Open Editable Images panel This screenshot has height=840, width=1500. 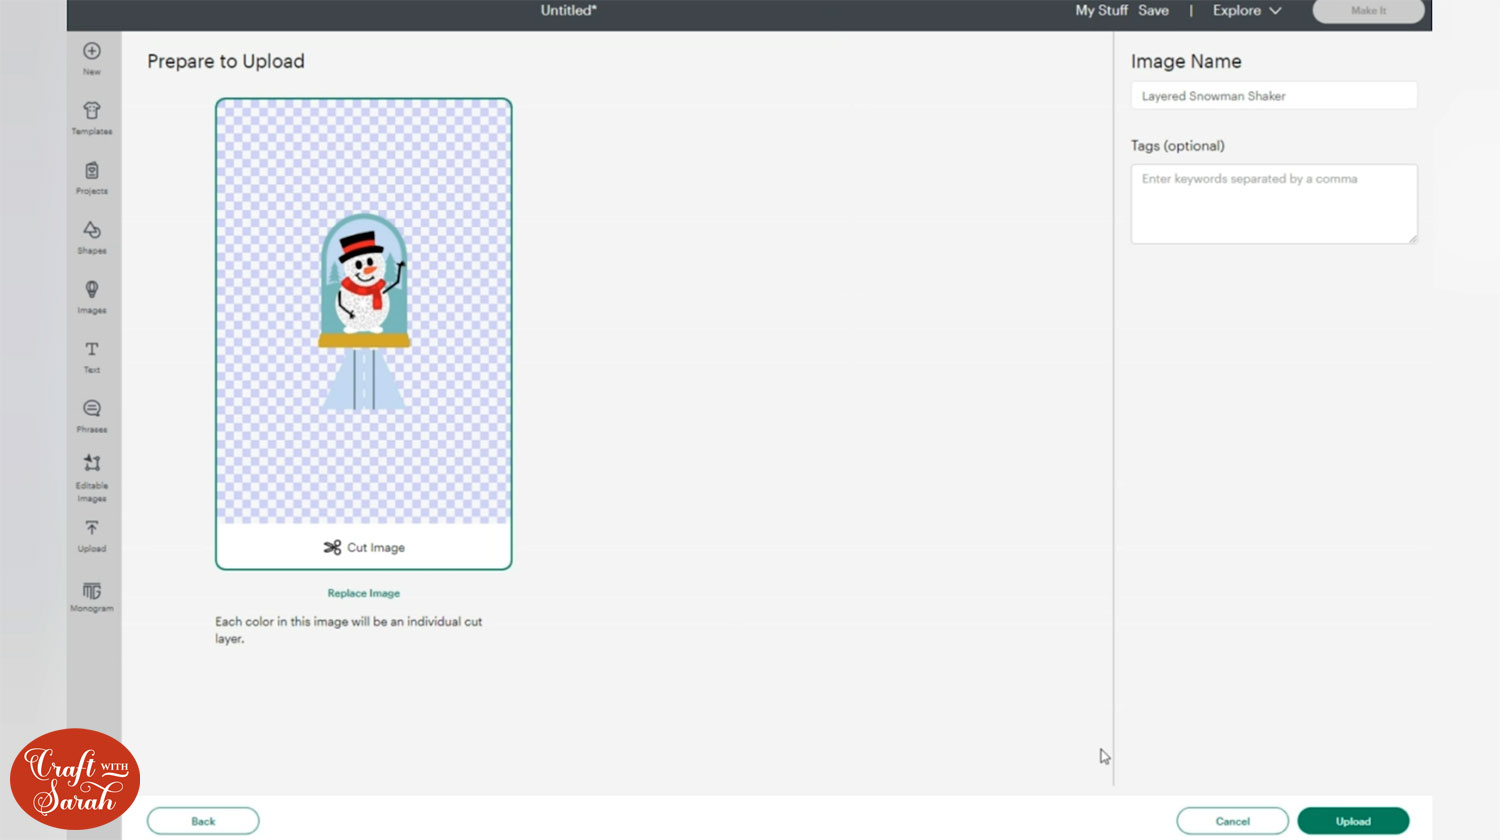pyautogui.click(x=92, y=478)
